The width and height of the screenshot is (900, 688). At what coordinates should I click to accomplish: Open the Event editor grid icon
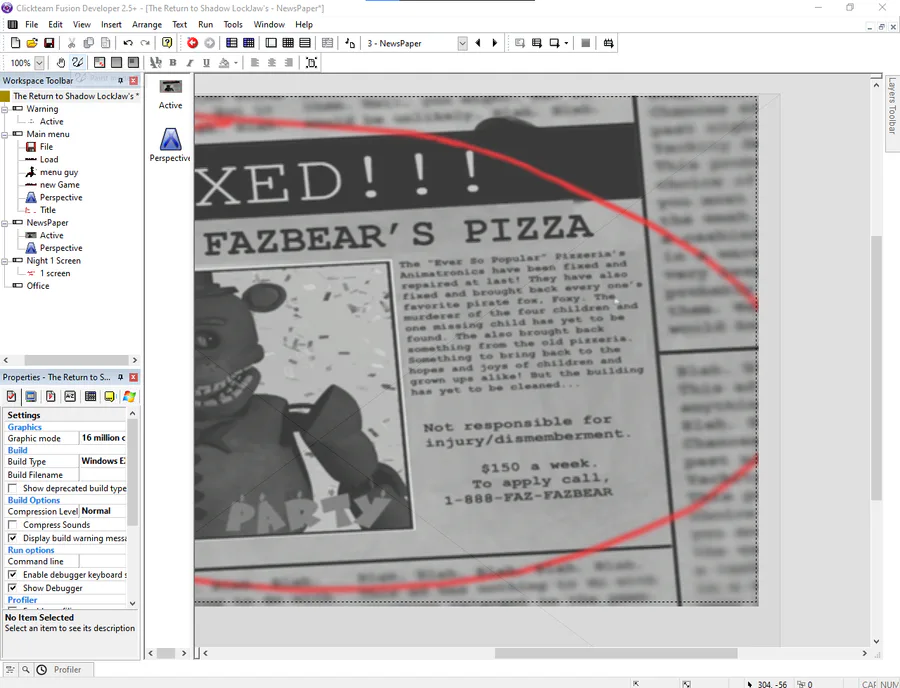(x=288, y=43)
